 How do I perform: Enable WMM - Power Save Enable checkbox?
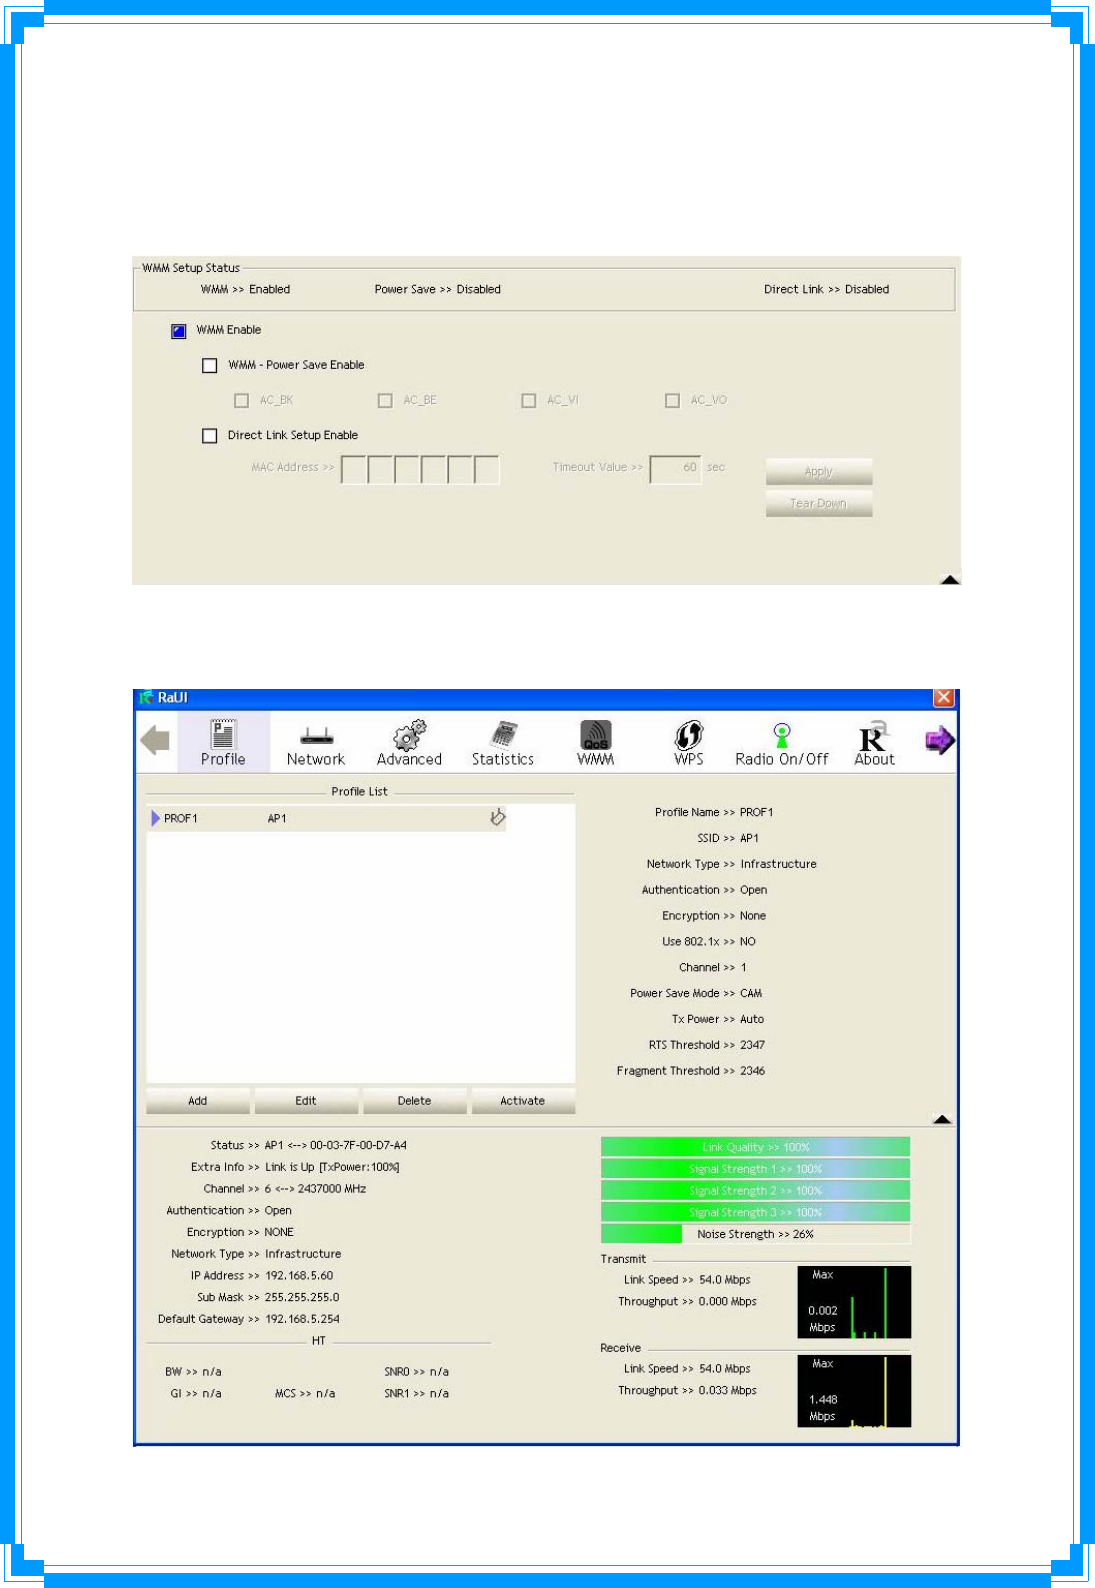(x=210, y=366)
